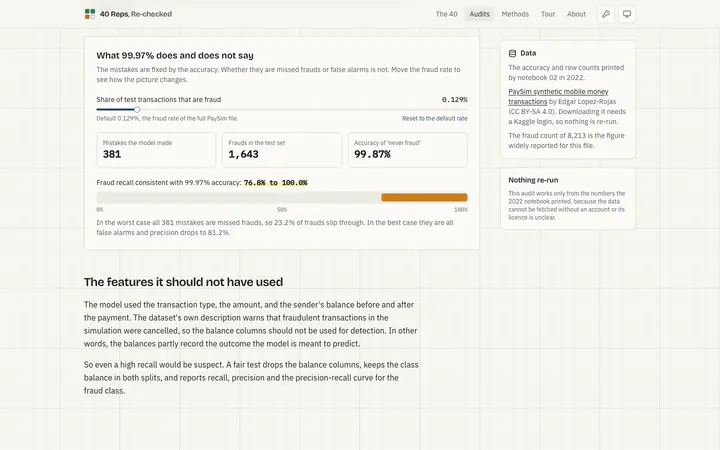Click the 50% axis label under bar
This screenshot has height=450, width=720.
pyautogui.click(x=282, y=210)
